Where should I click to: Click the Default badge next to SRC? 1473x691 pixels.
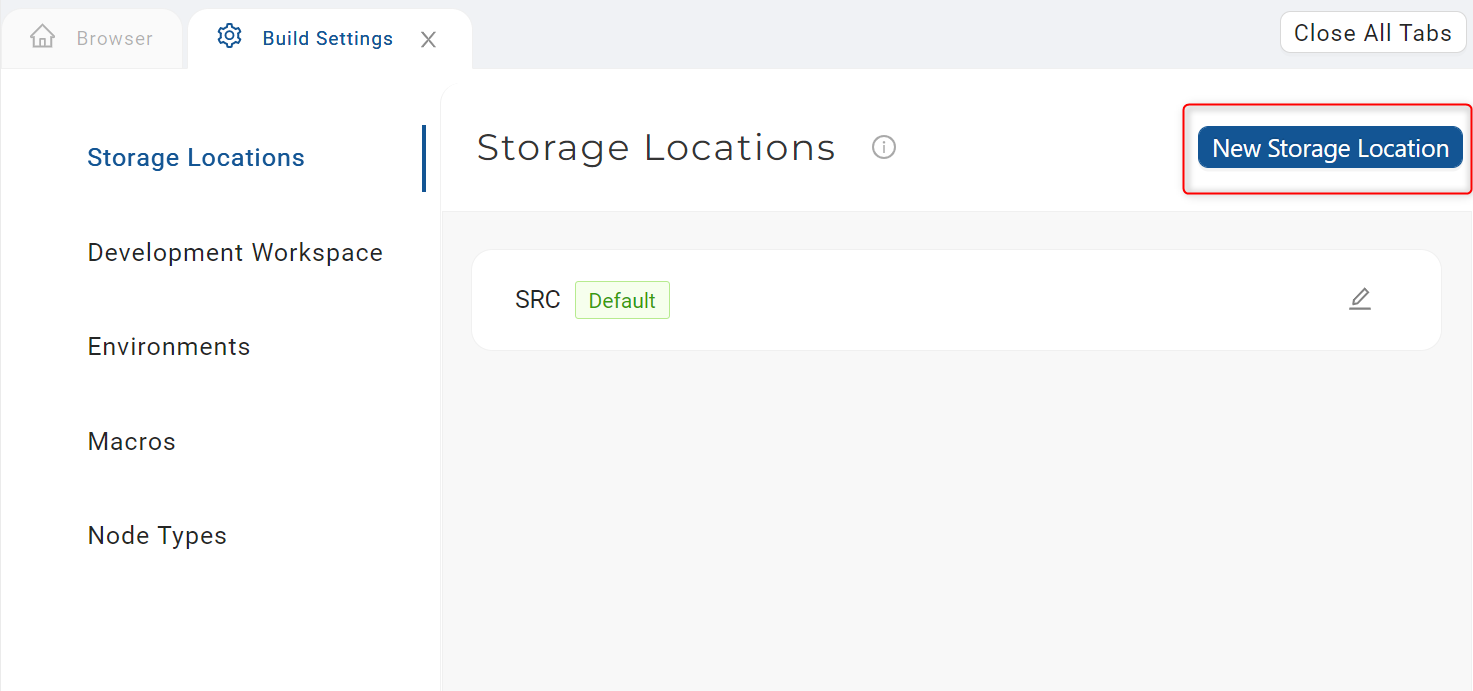[x=622, y=299]
